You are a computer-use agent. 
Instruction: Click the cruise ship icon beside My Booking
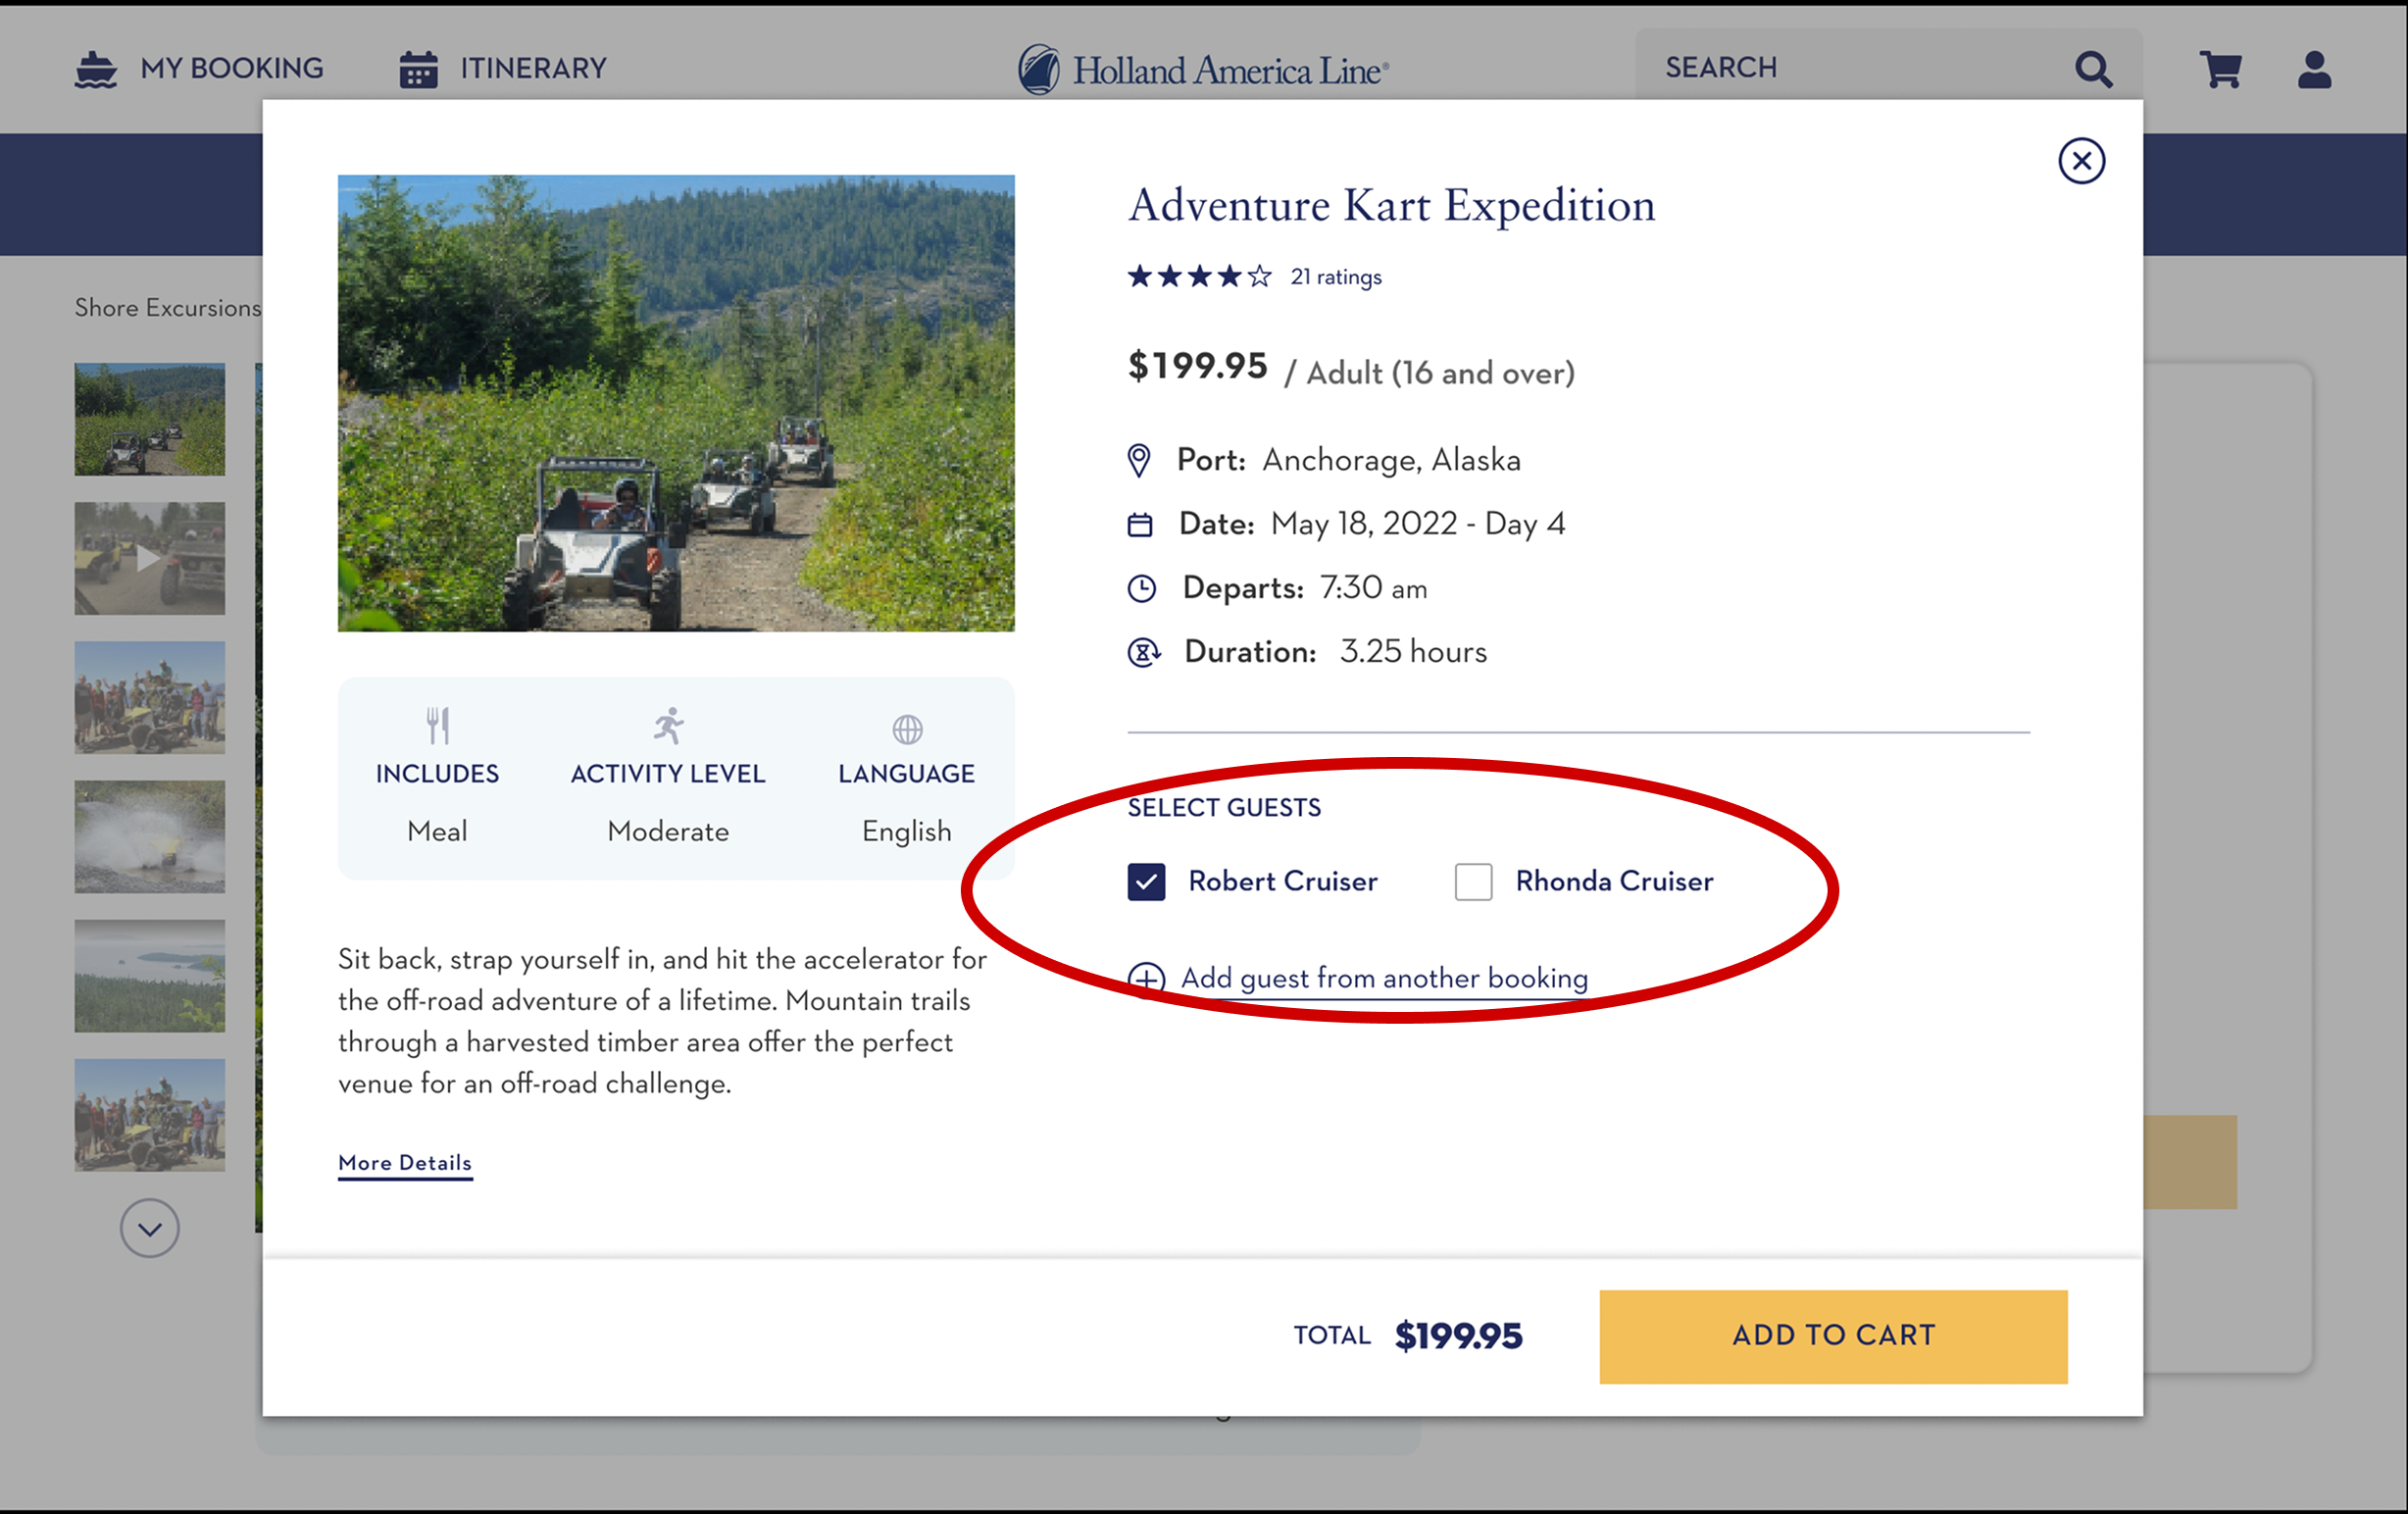pyautogui.click(x=96, y=69)
